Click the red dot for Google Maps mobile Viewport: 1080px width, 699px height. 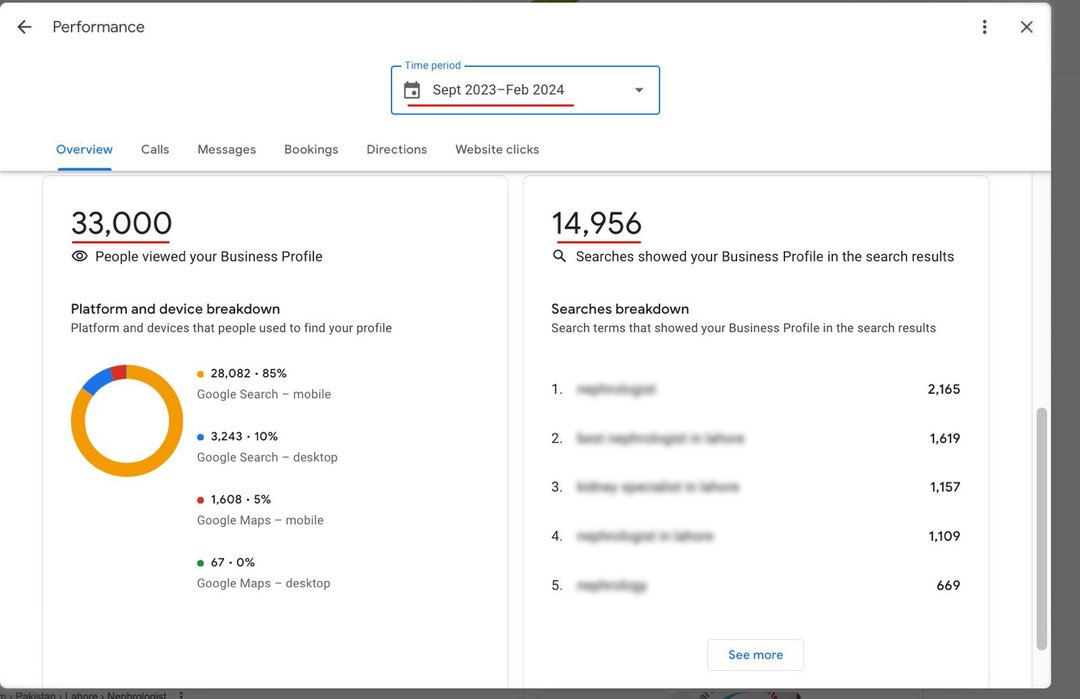(x=200, y=500)
